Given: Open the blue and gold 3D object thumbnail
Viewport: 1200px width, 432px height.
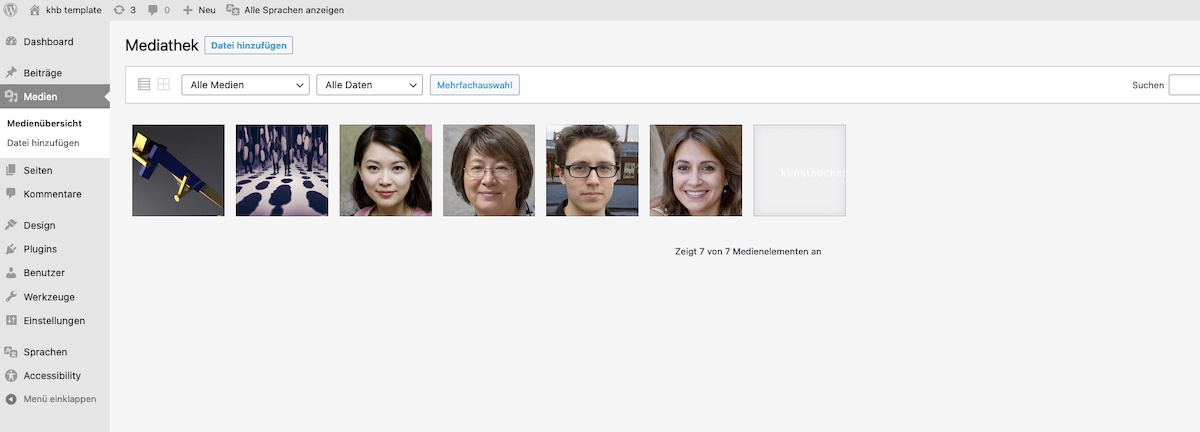Looking at the screenshot, I should [178, 170].
